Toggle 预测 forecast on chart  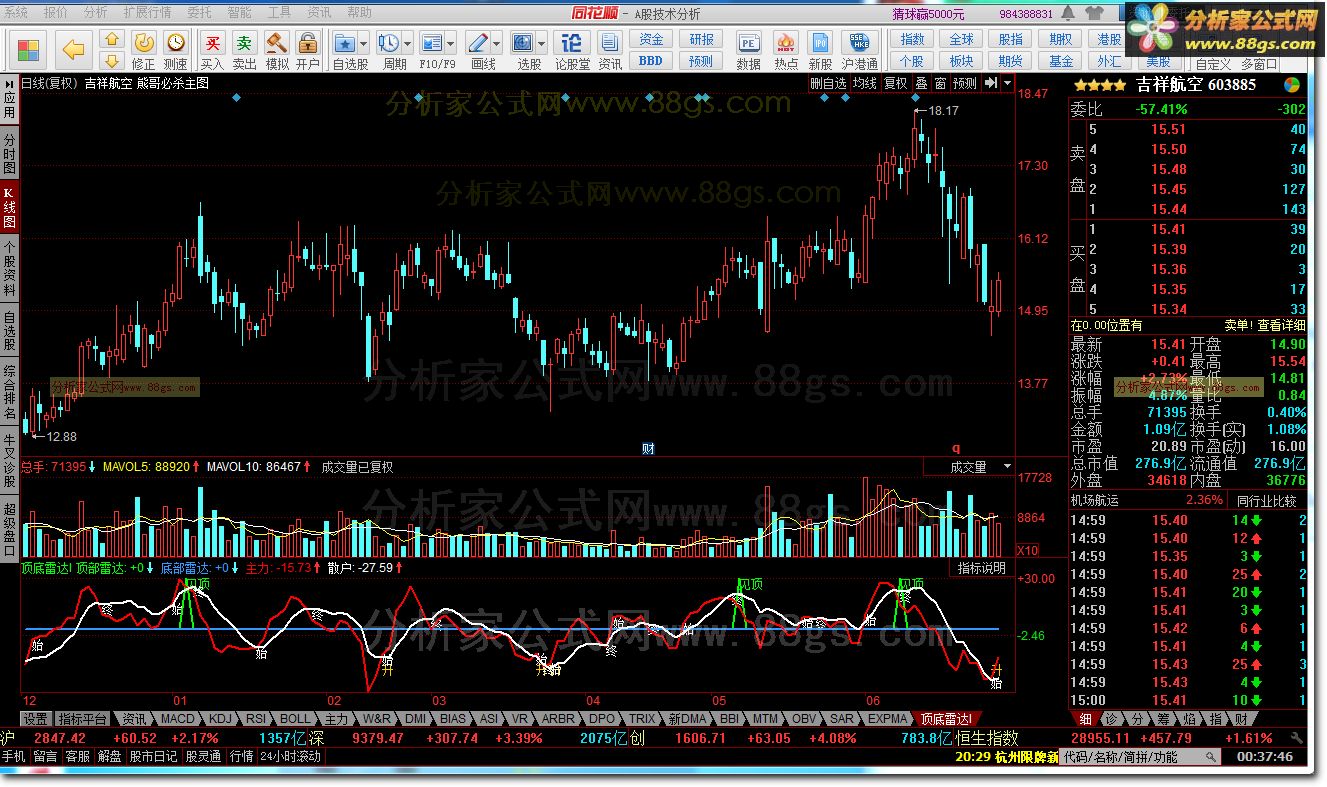[x=965, y=84]
